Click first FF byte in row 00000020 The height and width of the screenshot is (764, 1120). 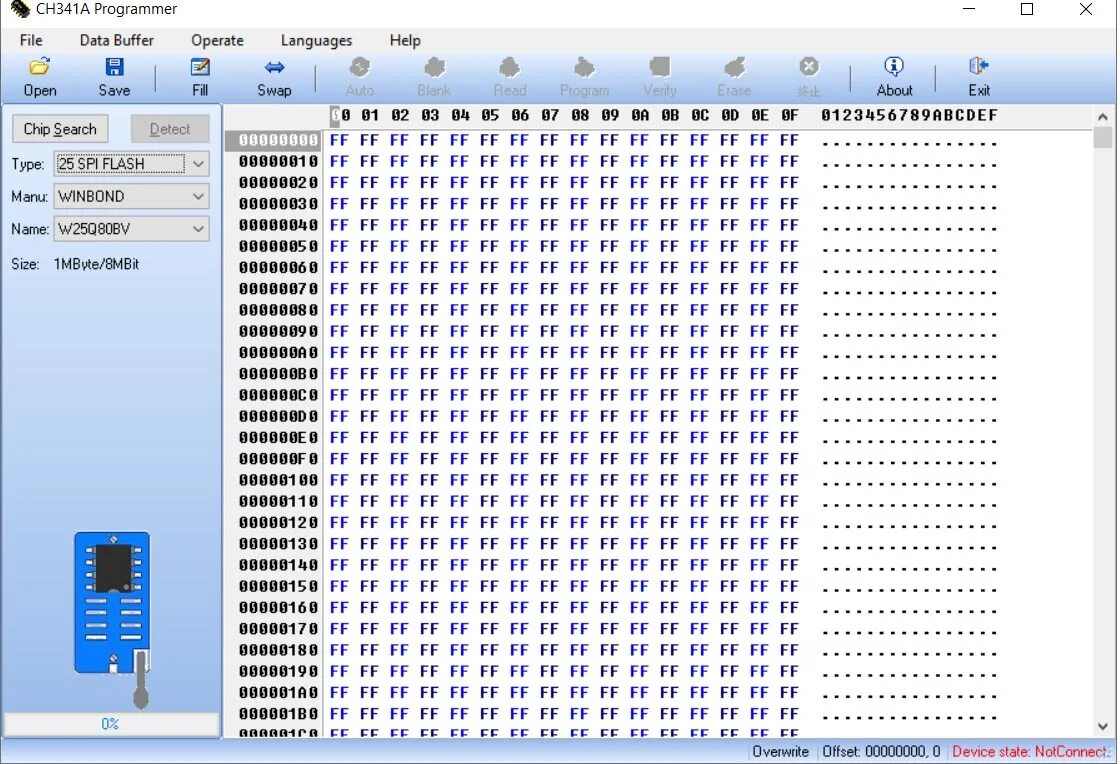pyautogui.click(x=339, y=183)
